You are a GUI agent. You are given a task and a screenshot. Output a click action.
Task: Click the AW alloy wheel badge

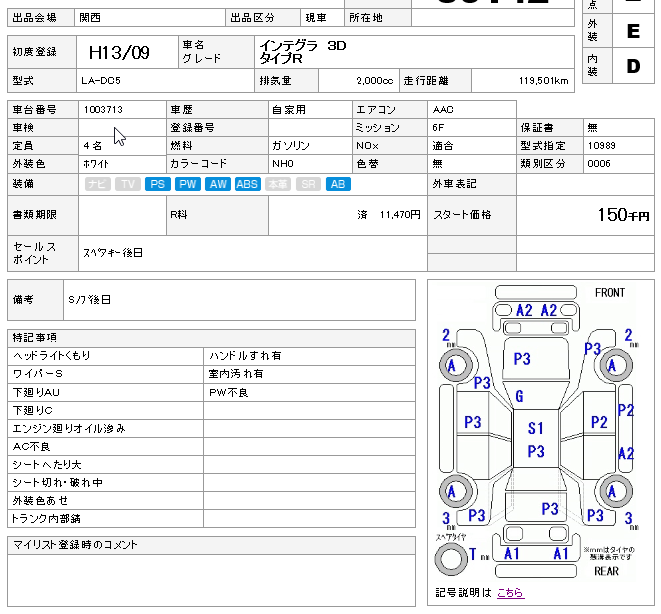(218, 184)
